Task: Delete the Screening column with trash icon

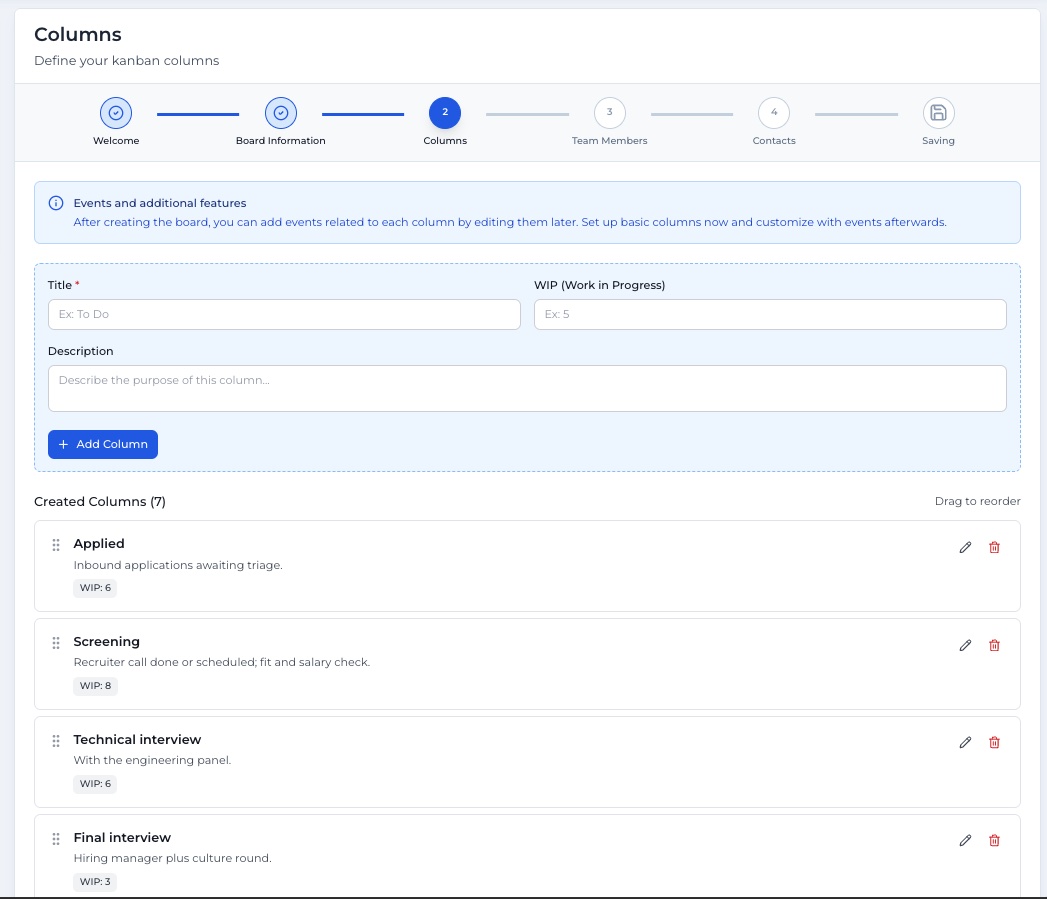Action: 994,645
